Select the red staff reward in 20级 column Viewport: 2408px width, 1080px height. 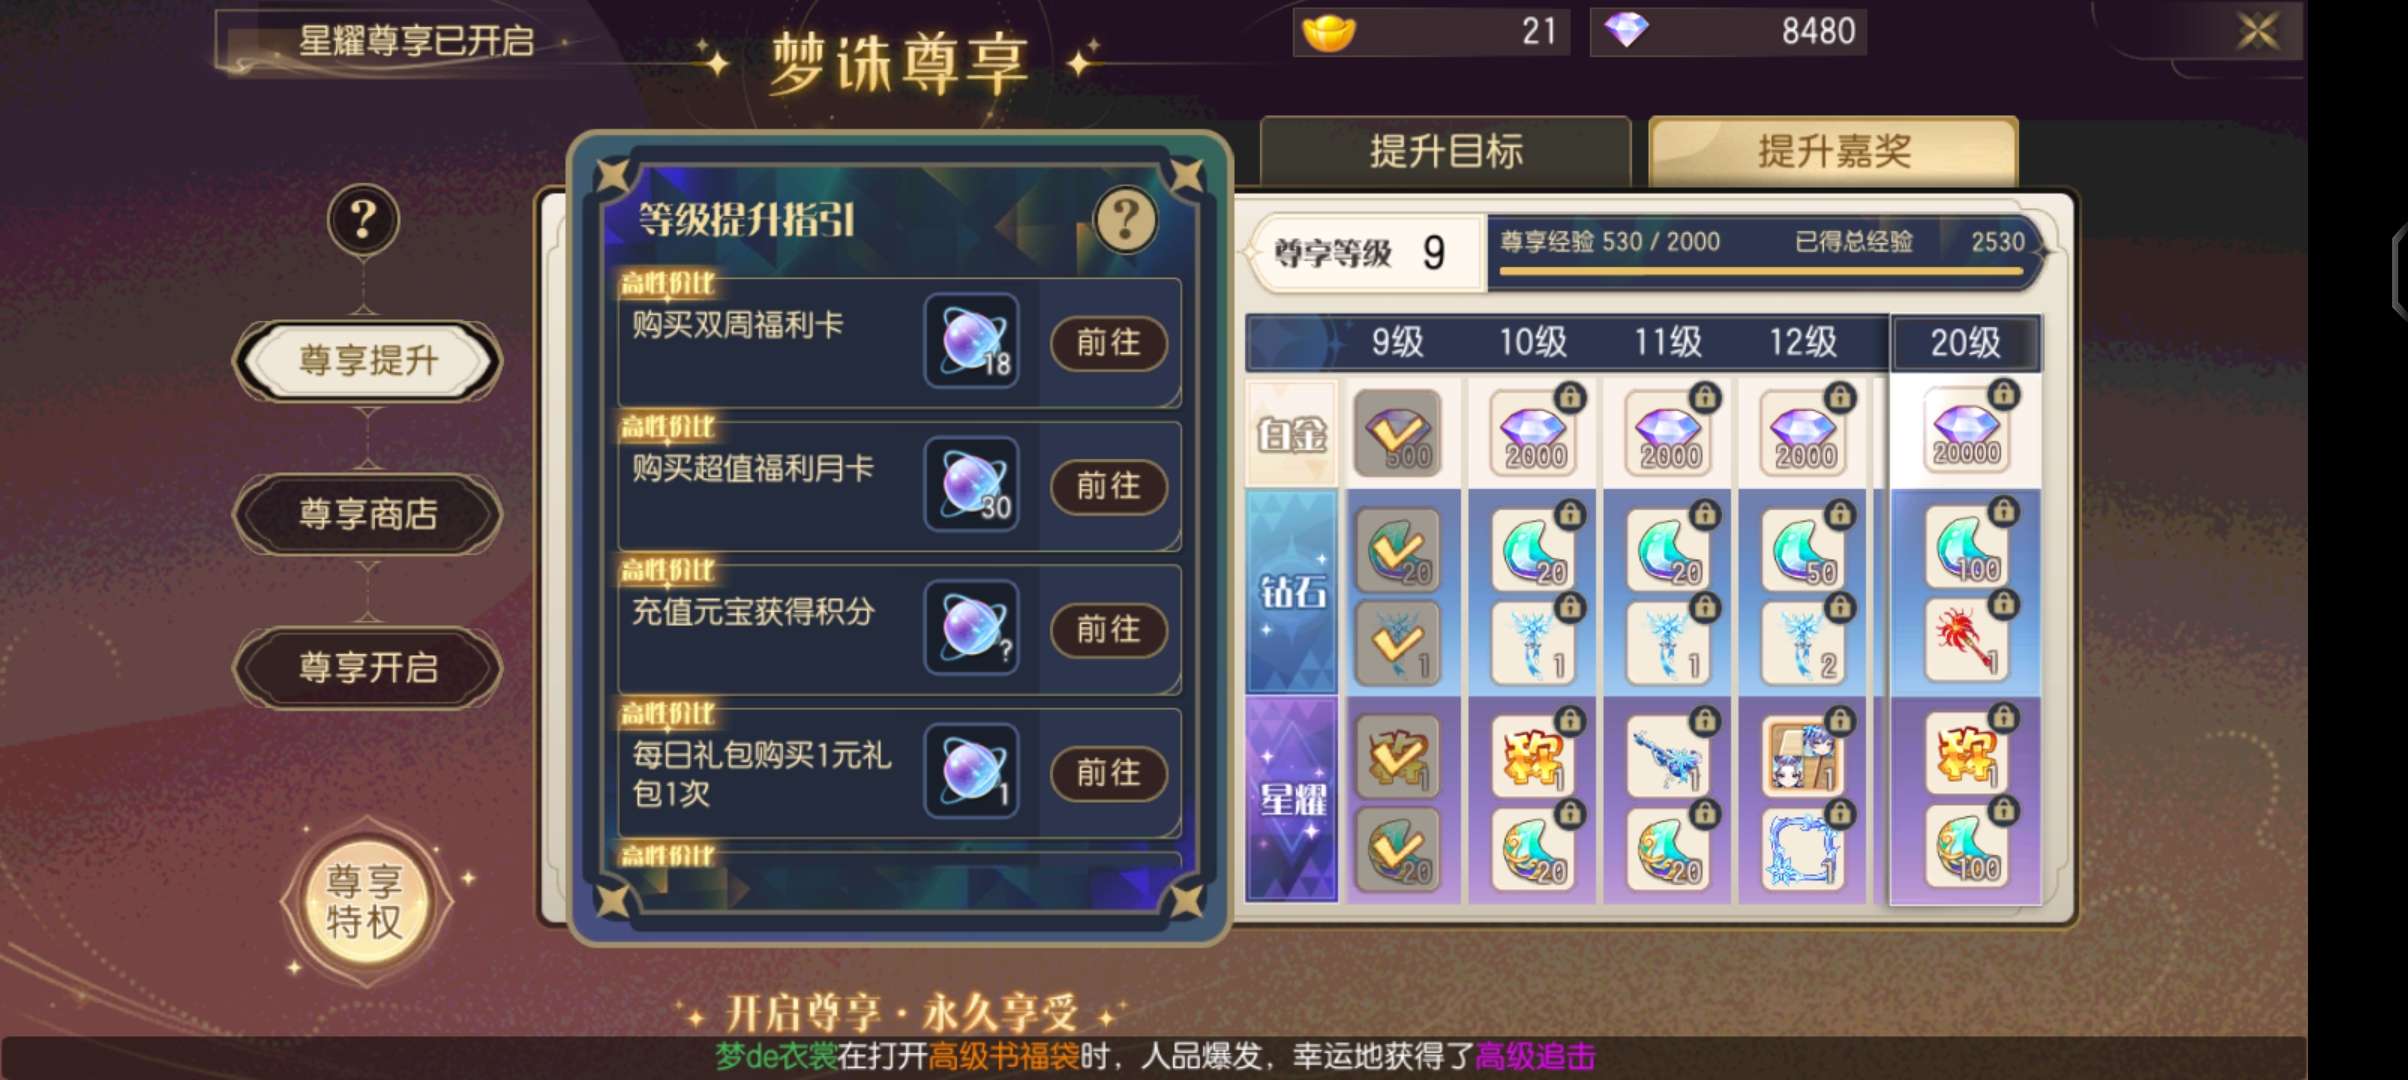[x=1965, y=641]
